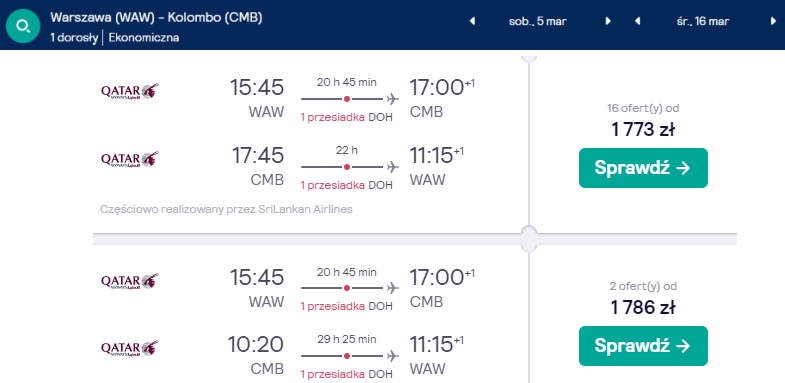Go to next return date arrow
Image resolution: width=785 pixels, height=383 pixels.
[x=773, y=21]
